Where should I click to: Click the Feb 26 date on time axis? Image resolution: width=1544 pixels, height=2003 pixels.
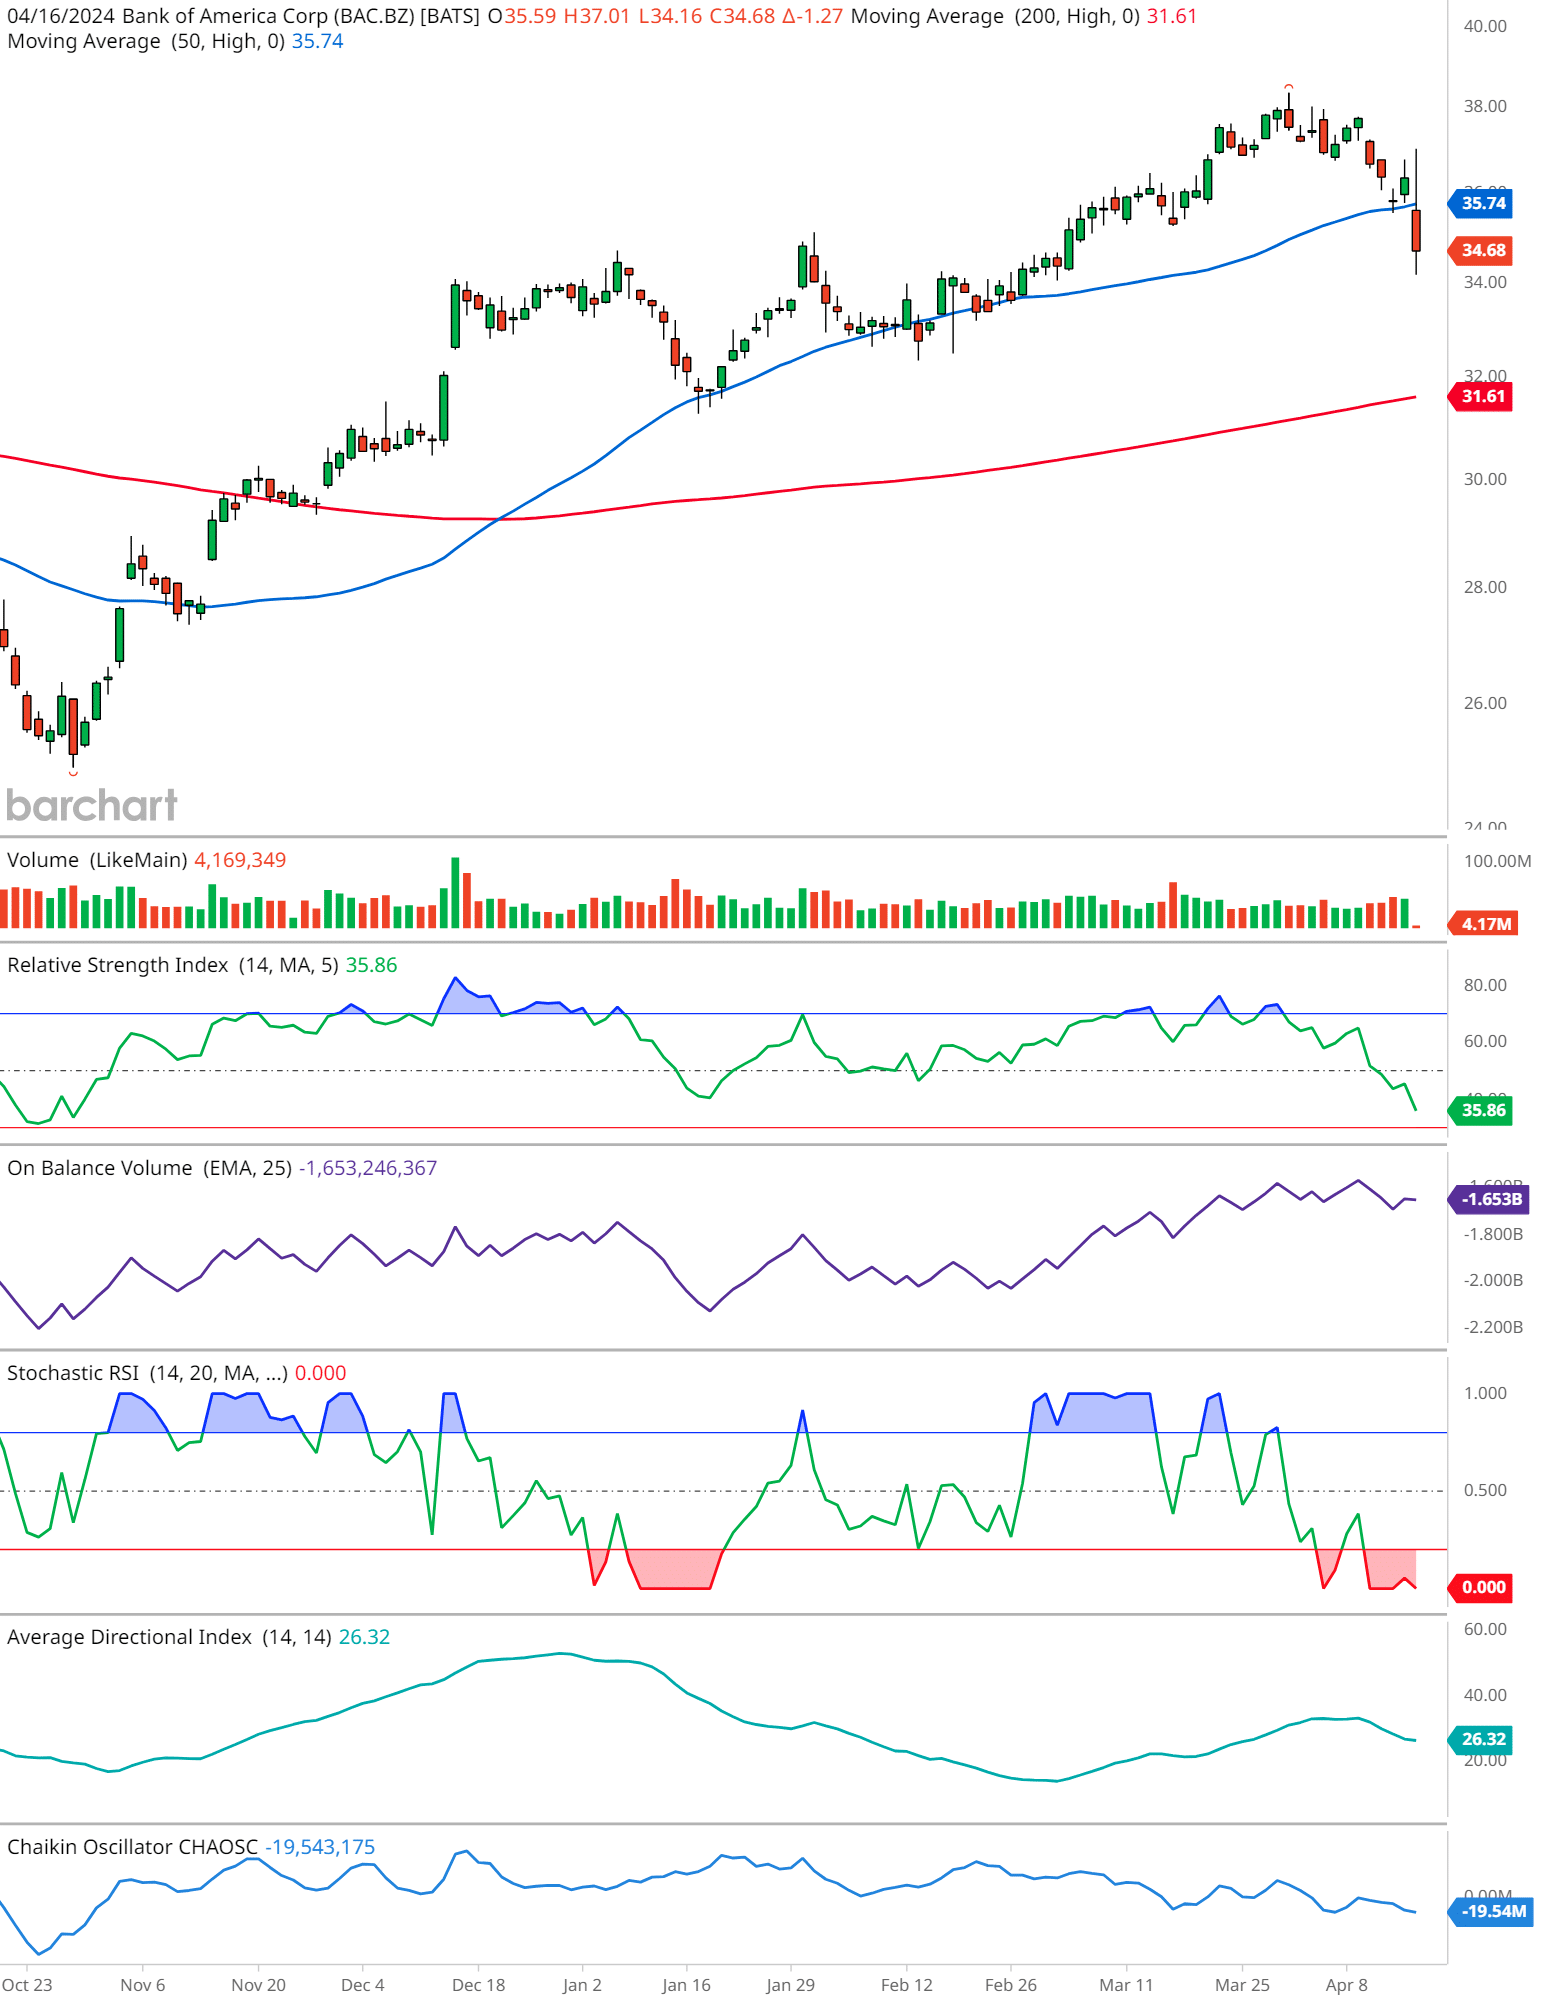1010,1985
